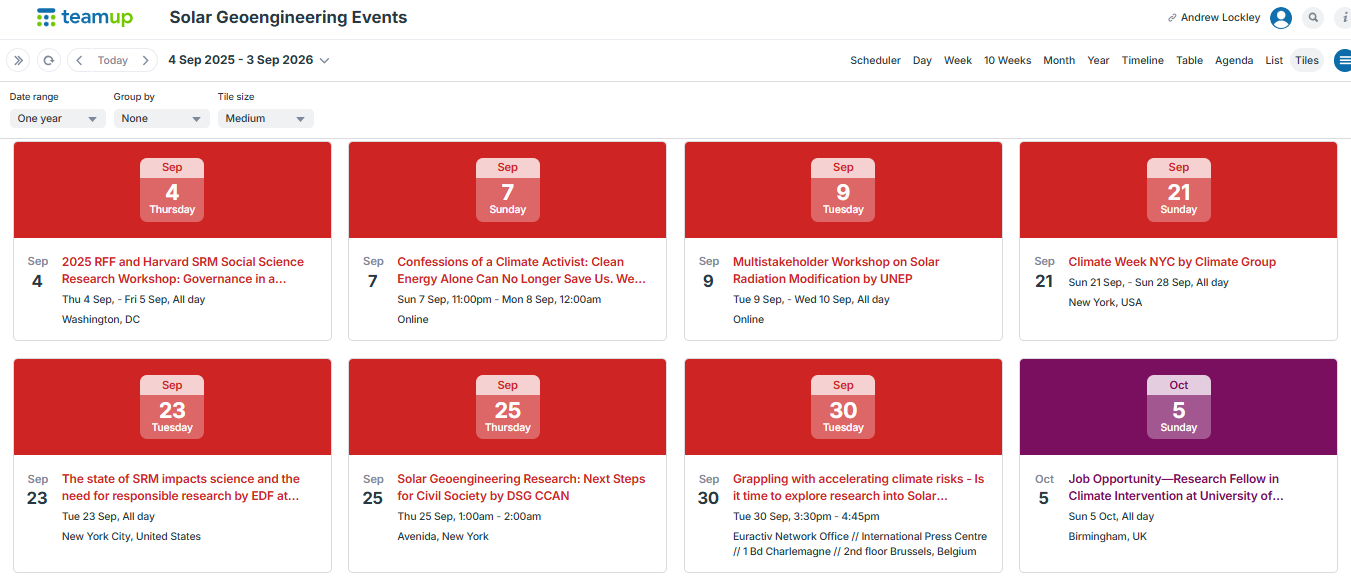1351x578 pixels.
Task: Click the New York City, United States location
Action: 131,536
